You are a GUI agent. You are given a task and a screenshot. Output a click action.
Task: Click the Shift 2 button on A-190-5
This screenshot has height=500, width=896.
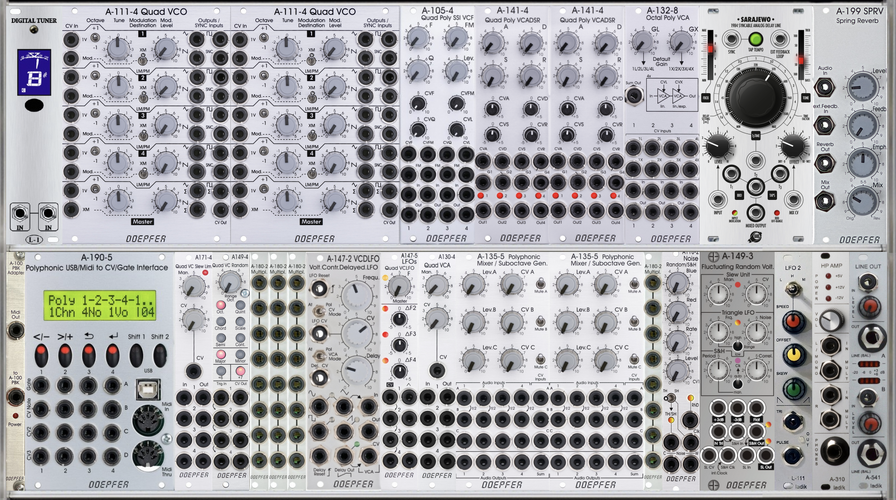[x=160, y=355]
